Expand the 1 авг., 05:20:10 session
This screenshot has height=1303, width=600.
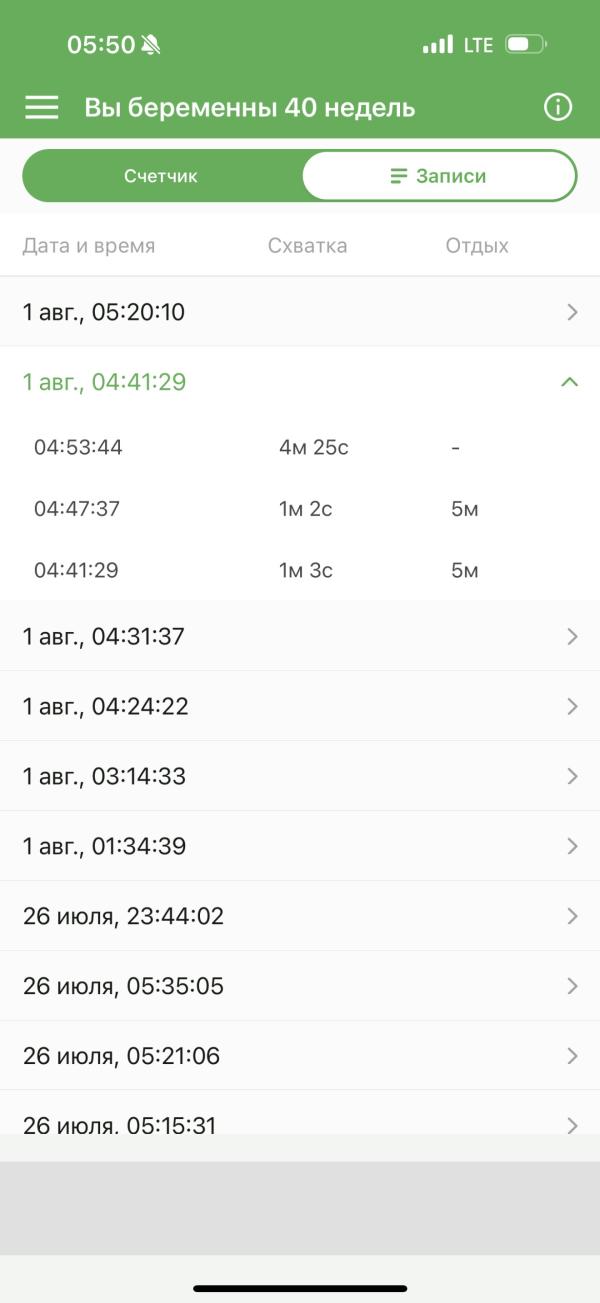300,312
